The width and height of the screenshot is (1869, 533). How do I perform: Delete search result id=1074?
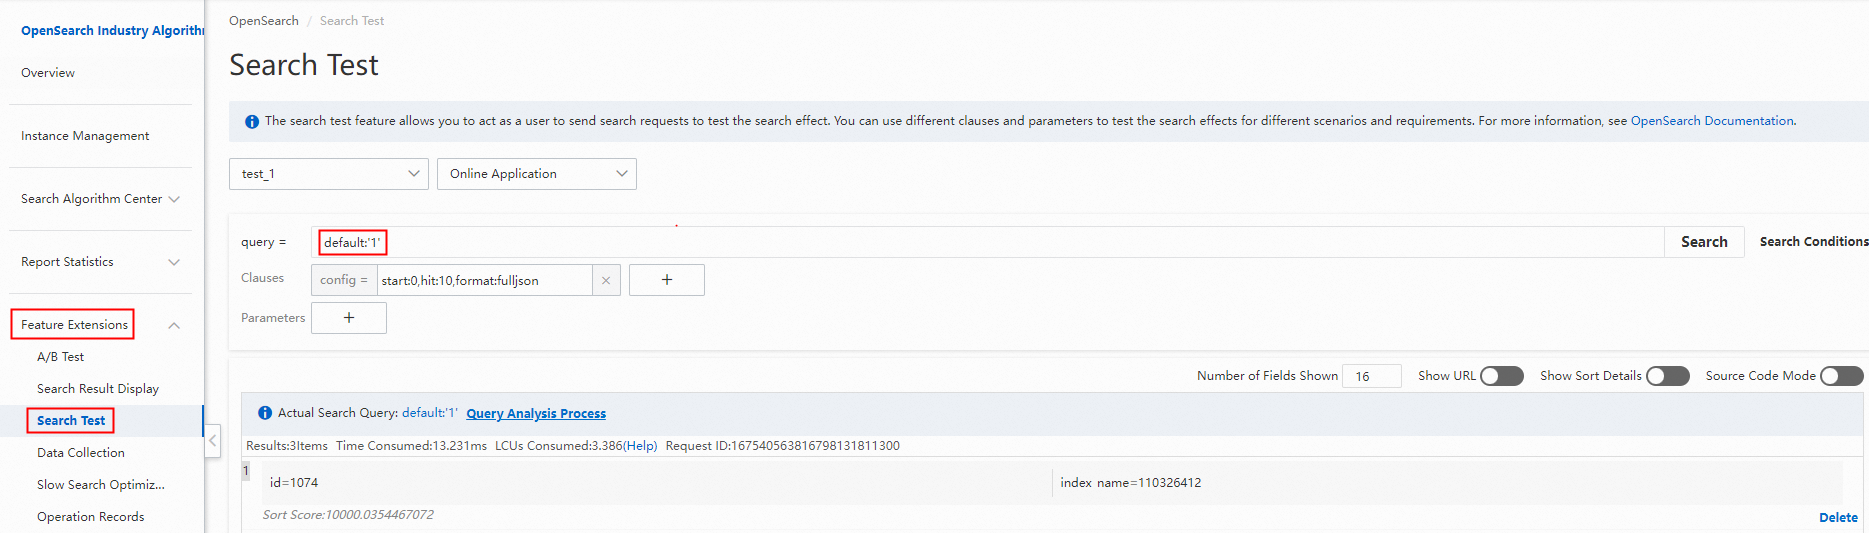(1838, 518)
